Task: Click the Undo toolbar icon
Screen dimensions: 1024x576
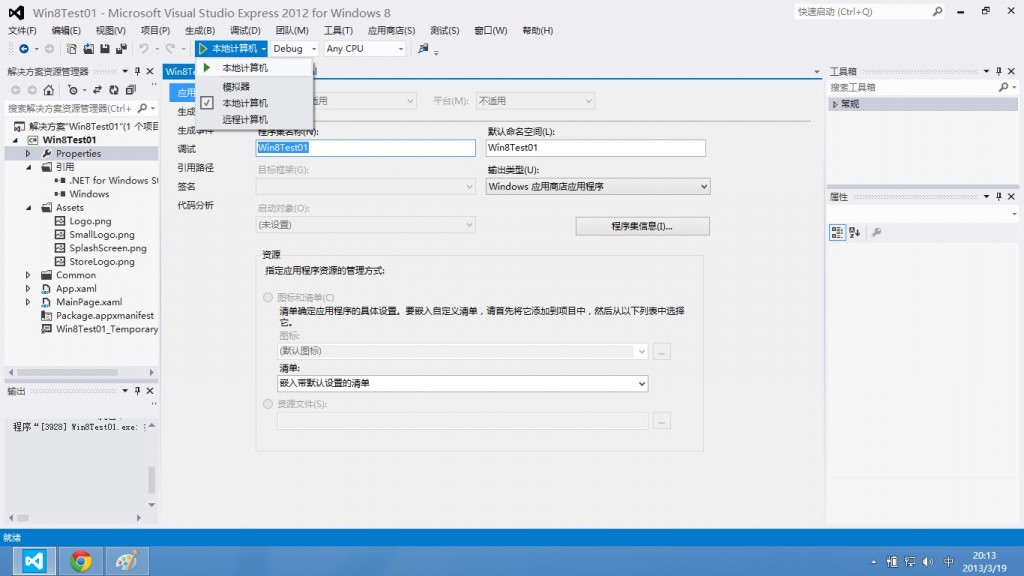Action: point(144,49)
